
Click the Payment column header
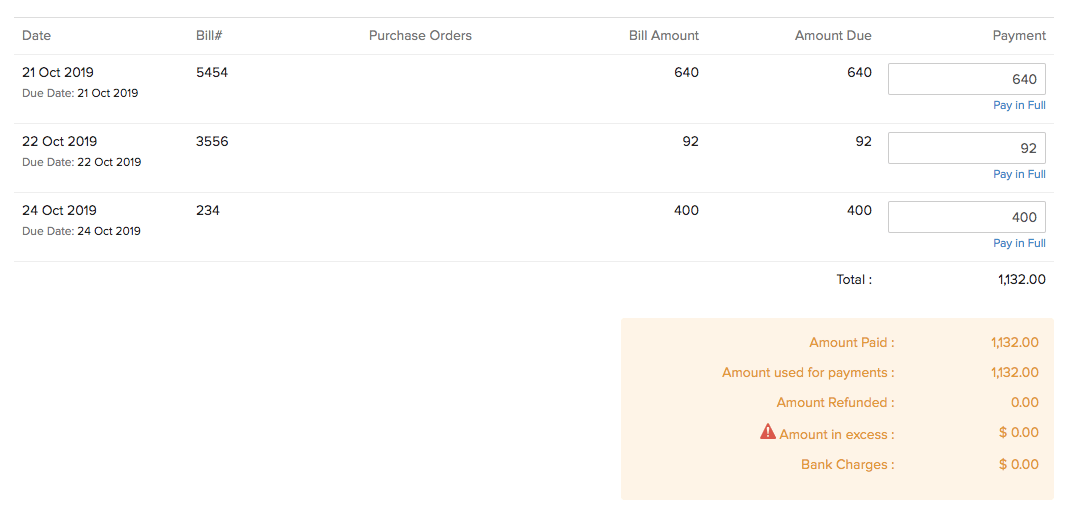pos(1019,35)
